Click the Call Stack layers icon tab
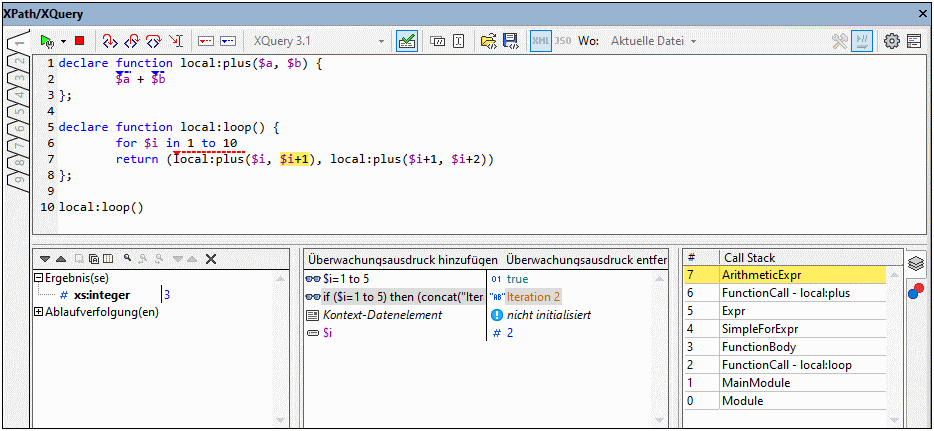Viewport: 934px width, 431px height. click(x=916, y=263)
